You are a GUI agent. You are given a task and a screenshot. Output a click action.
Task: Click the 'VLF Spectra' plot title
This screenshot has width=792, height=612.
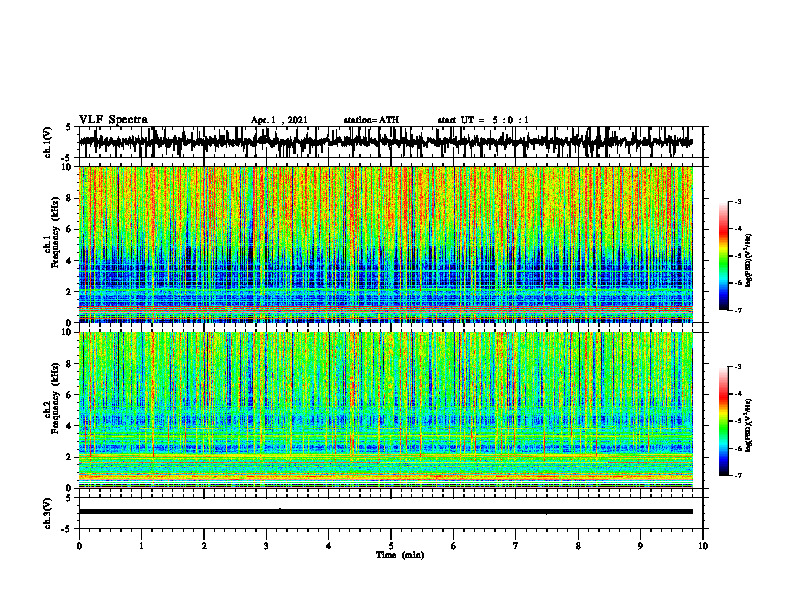pyautogui.click(x=113, y=120)
